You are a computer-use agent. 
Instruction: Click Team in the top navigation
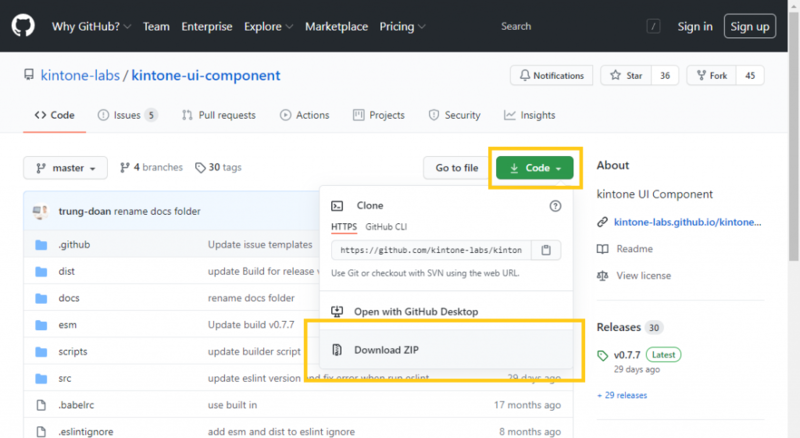[156, 27]
